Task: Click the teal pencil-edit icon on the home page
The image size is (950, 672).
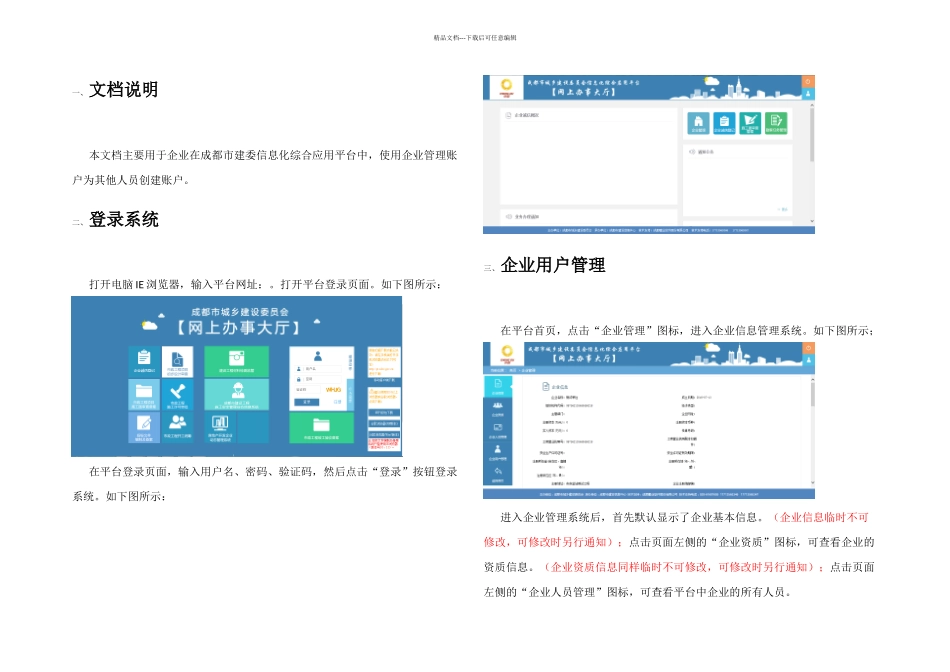Action: (750, 123)
